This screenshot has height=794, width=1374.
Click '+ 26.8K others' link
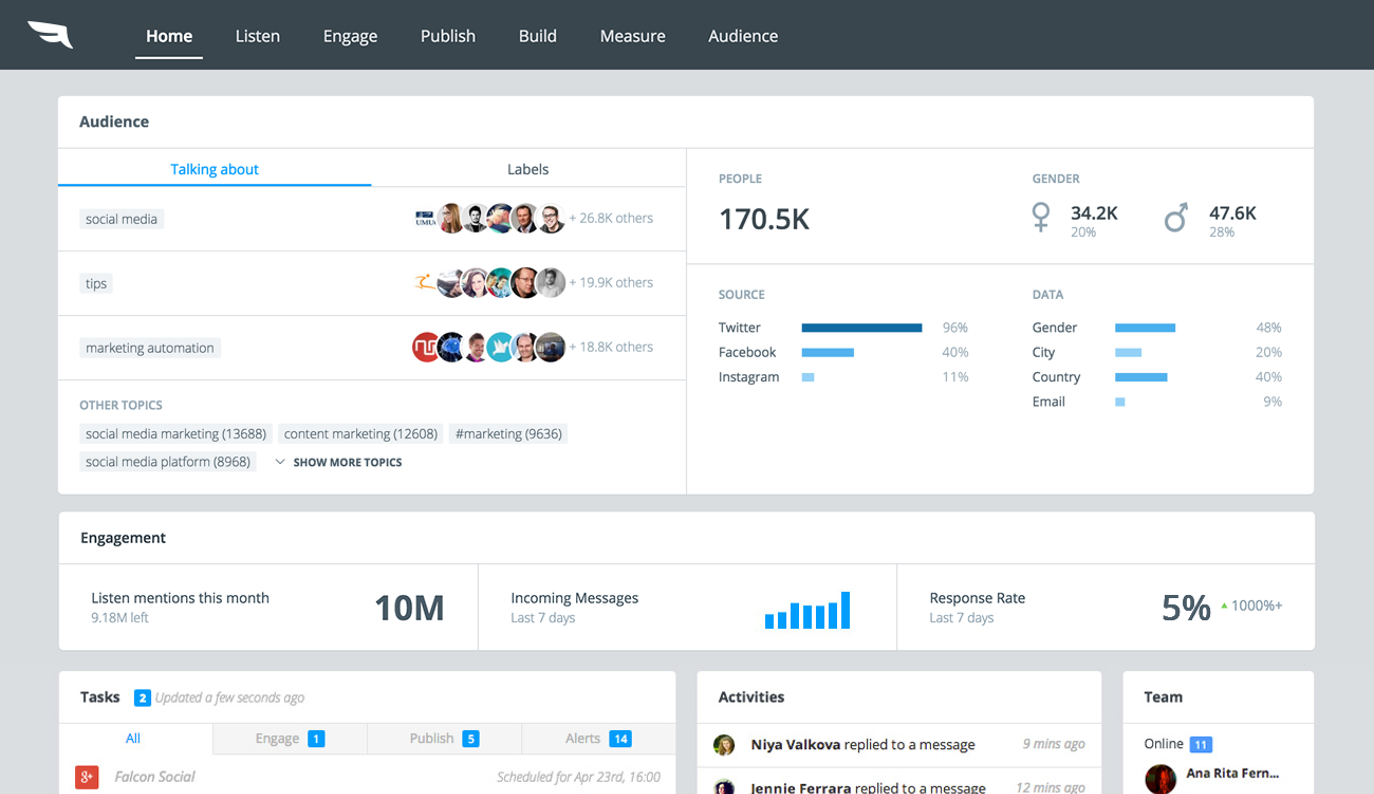(x=611, y=218)
